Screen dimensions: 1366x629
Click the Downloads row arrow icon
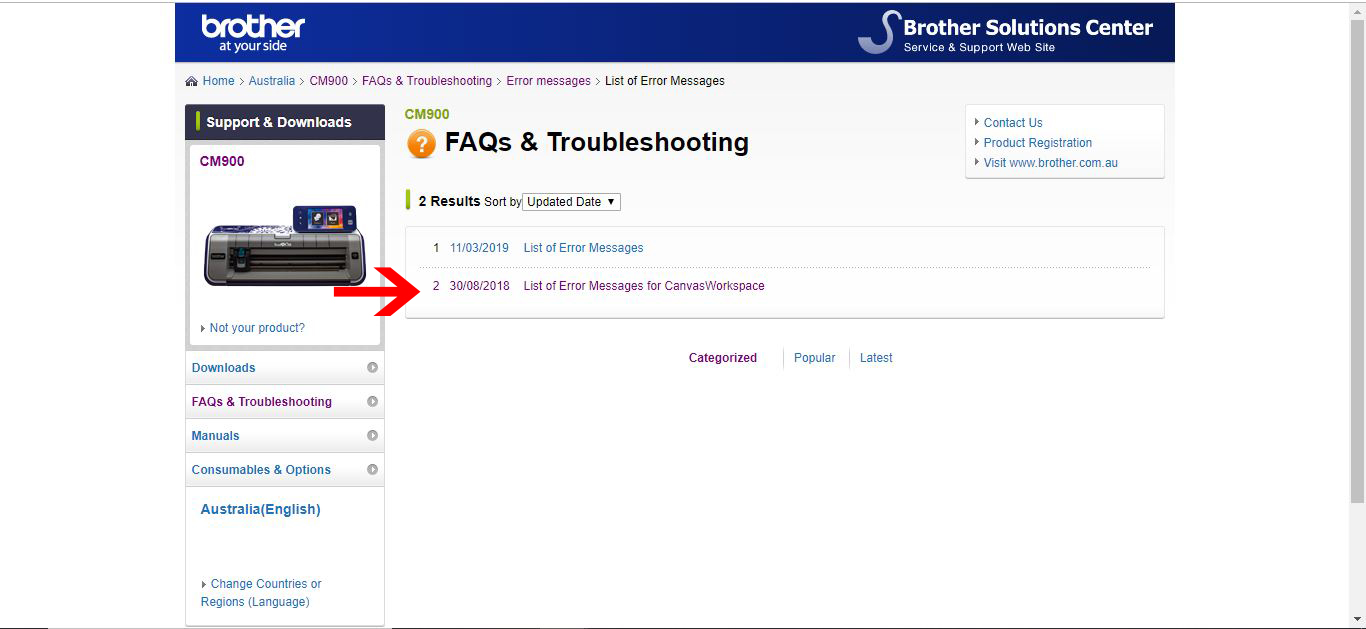pyautogui.click(x=372, y=368)
